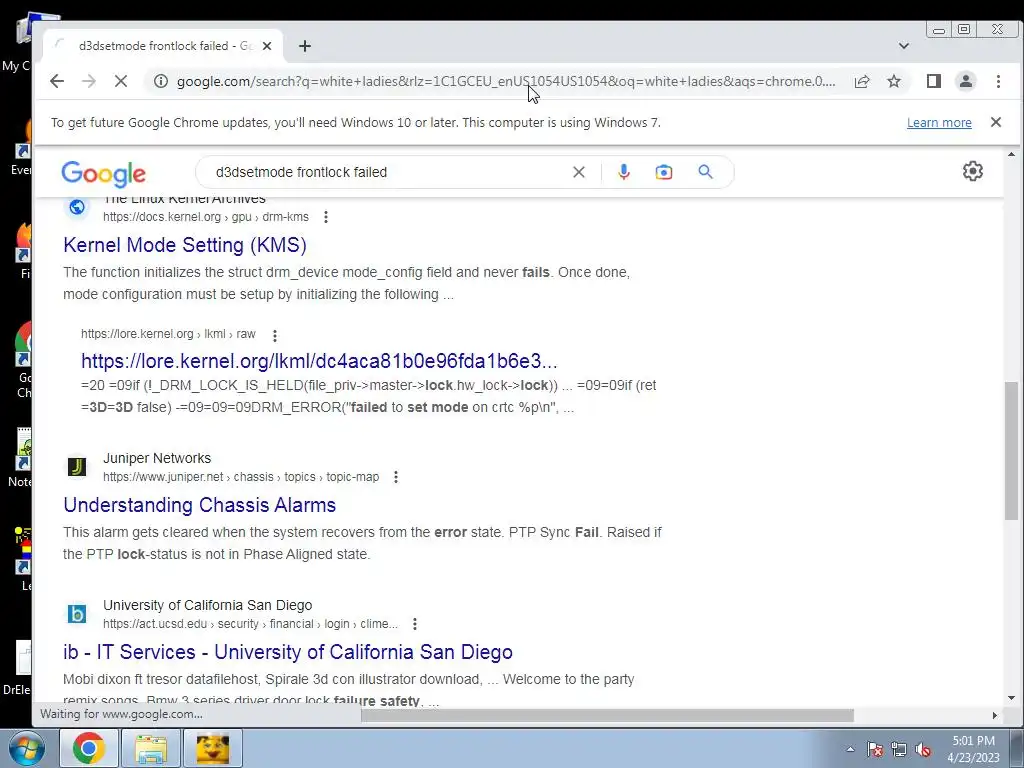Open the lore.kernel.org lkml result link
This screenshot has width=1024, height=768.
click(x=319, y=361)
